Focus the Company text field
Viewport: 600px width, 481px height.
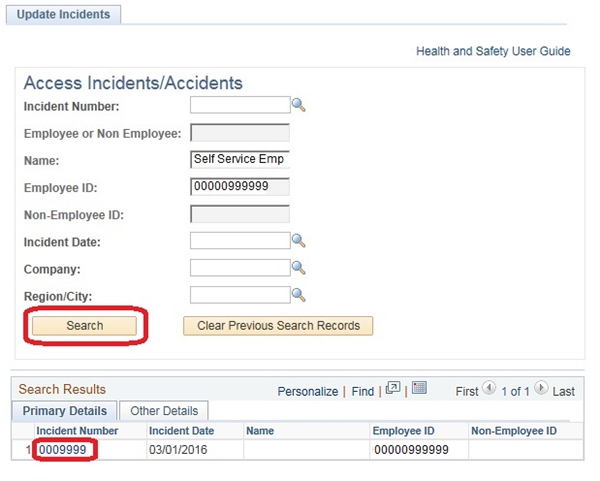tap(239, 268)
